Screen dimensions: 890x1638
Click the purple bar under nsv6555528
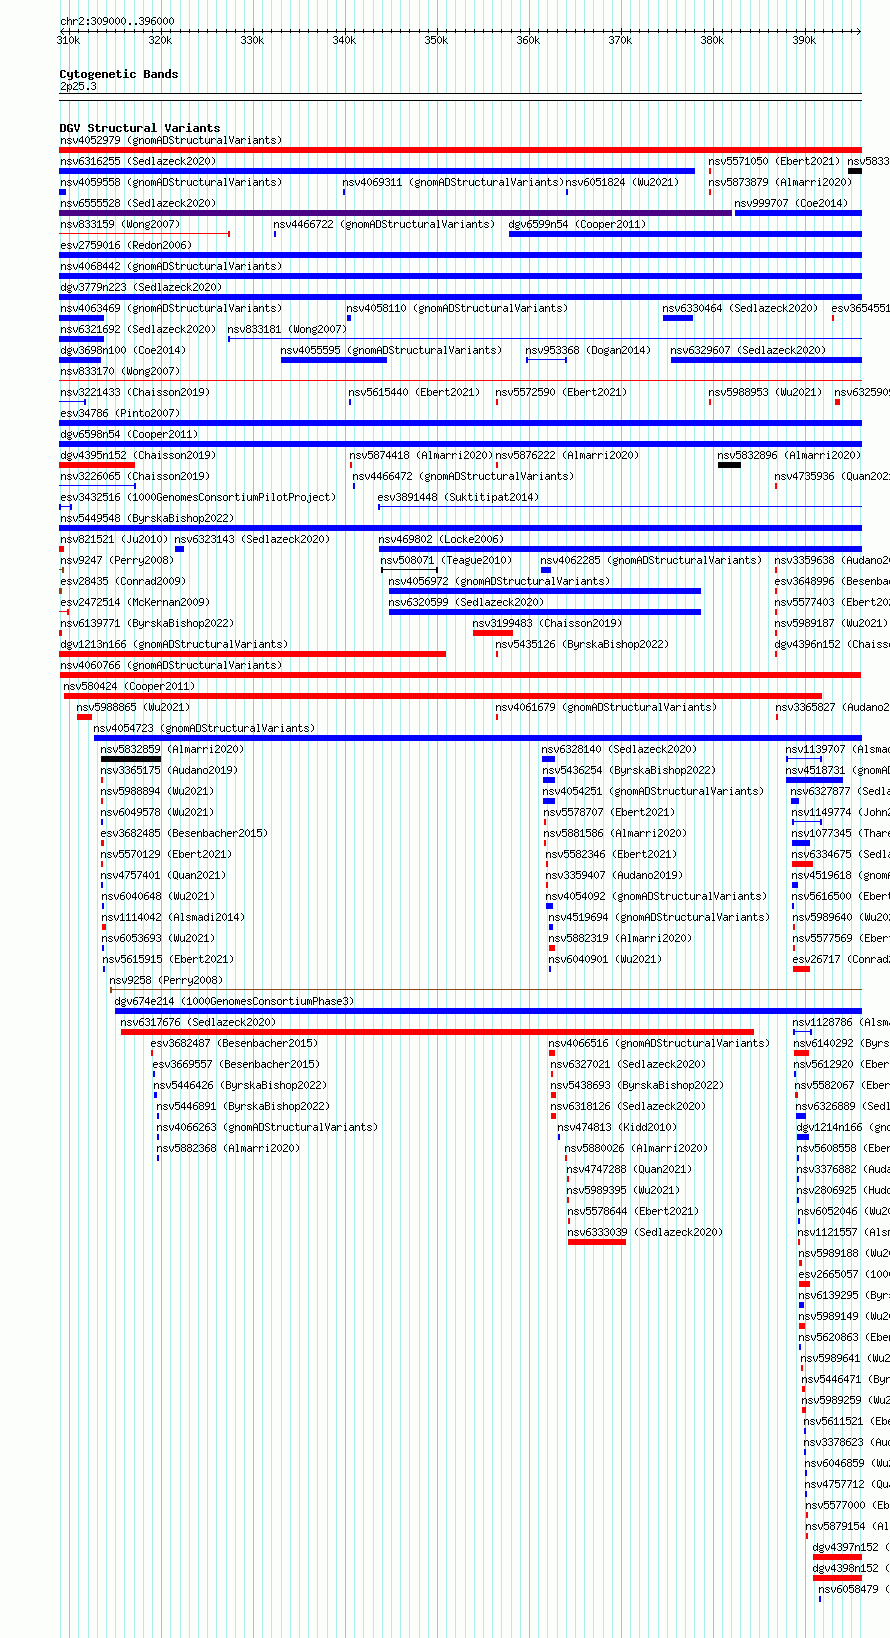(x=396, y=213)
